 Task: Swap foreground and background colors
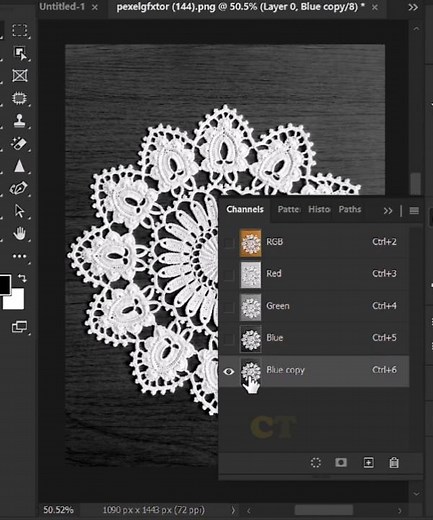pyautogui.click(x=22, y=278)
